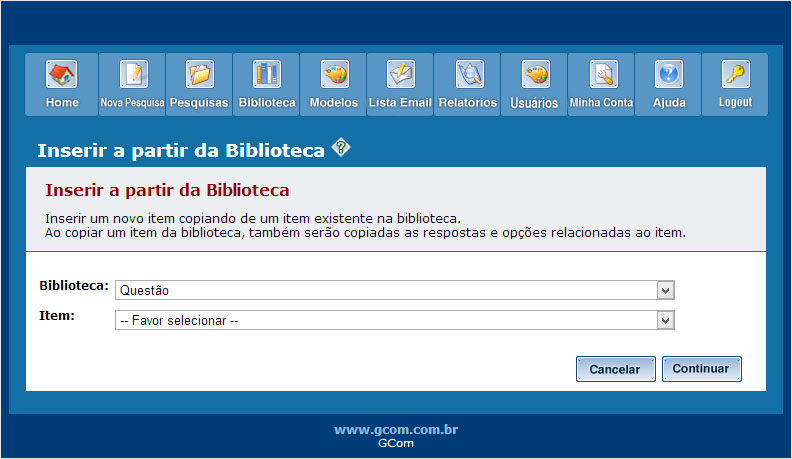The height and width of the screenshot is (459, 792).
Task: Click the Lista Email envelope icon
Action: [401, 74]
